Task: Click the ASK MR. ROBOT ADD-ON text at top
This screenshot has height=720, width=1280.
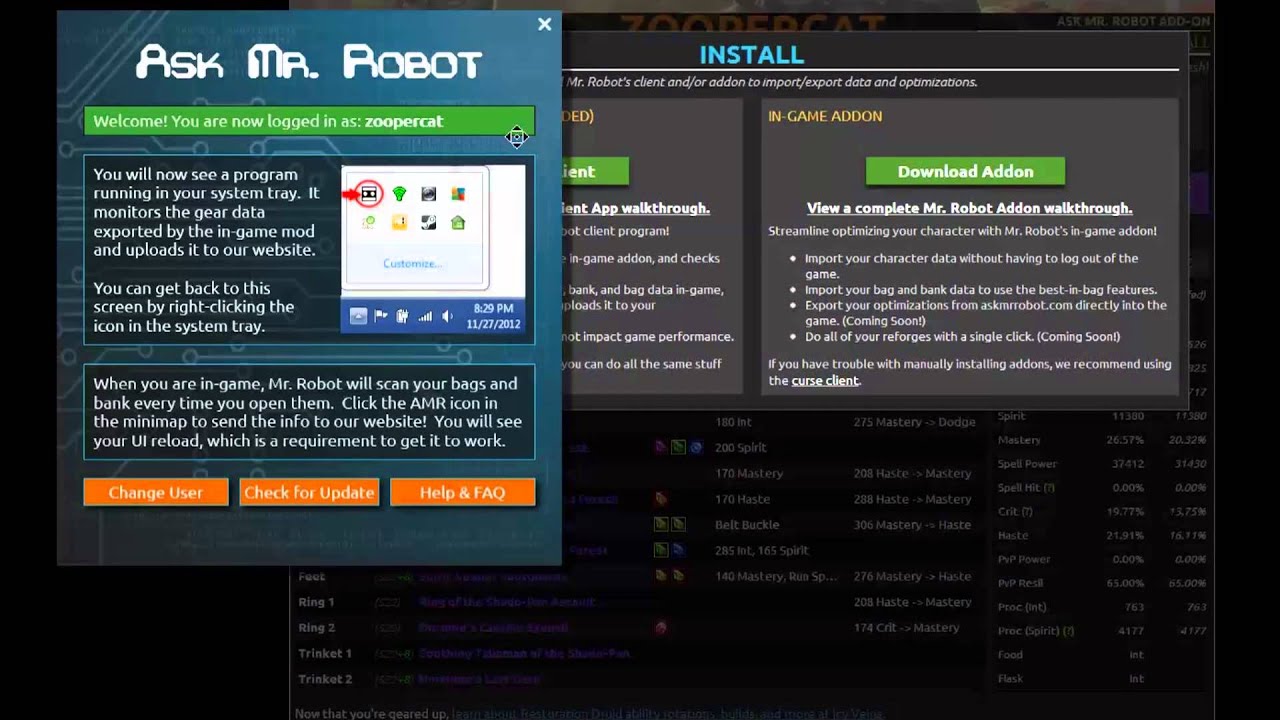Action: (x=1131, y=21)
